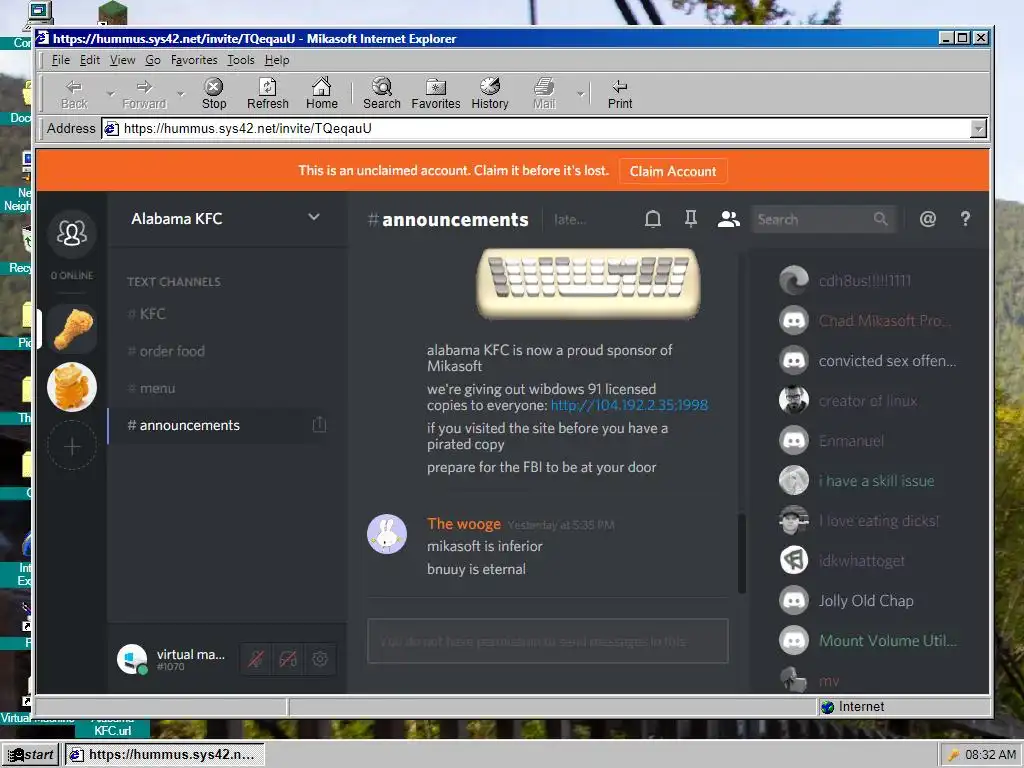Open the History pane

click(x=490, y=93)
